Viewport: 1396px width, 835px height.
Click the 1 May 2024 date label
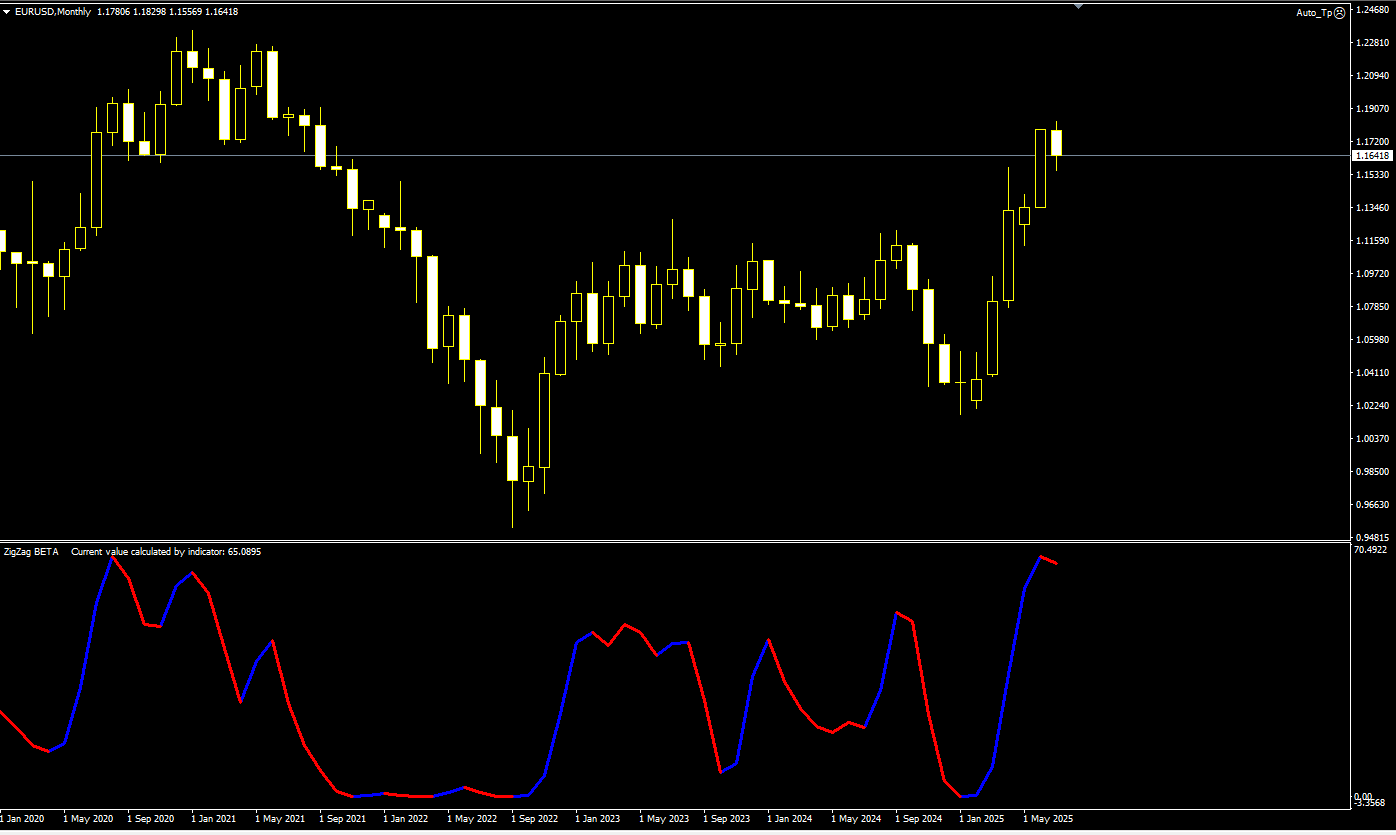(x=856, y=819)
